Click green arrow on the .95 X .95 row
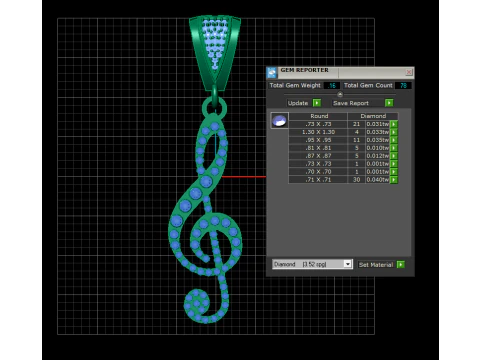 (394, 140)
